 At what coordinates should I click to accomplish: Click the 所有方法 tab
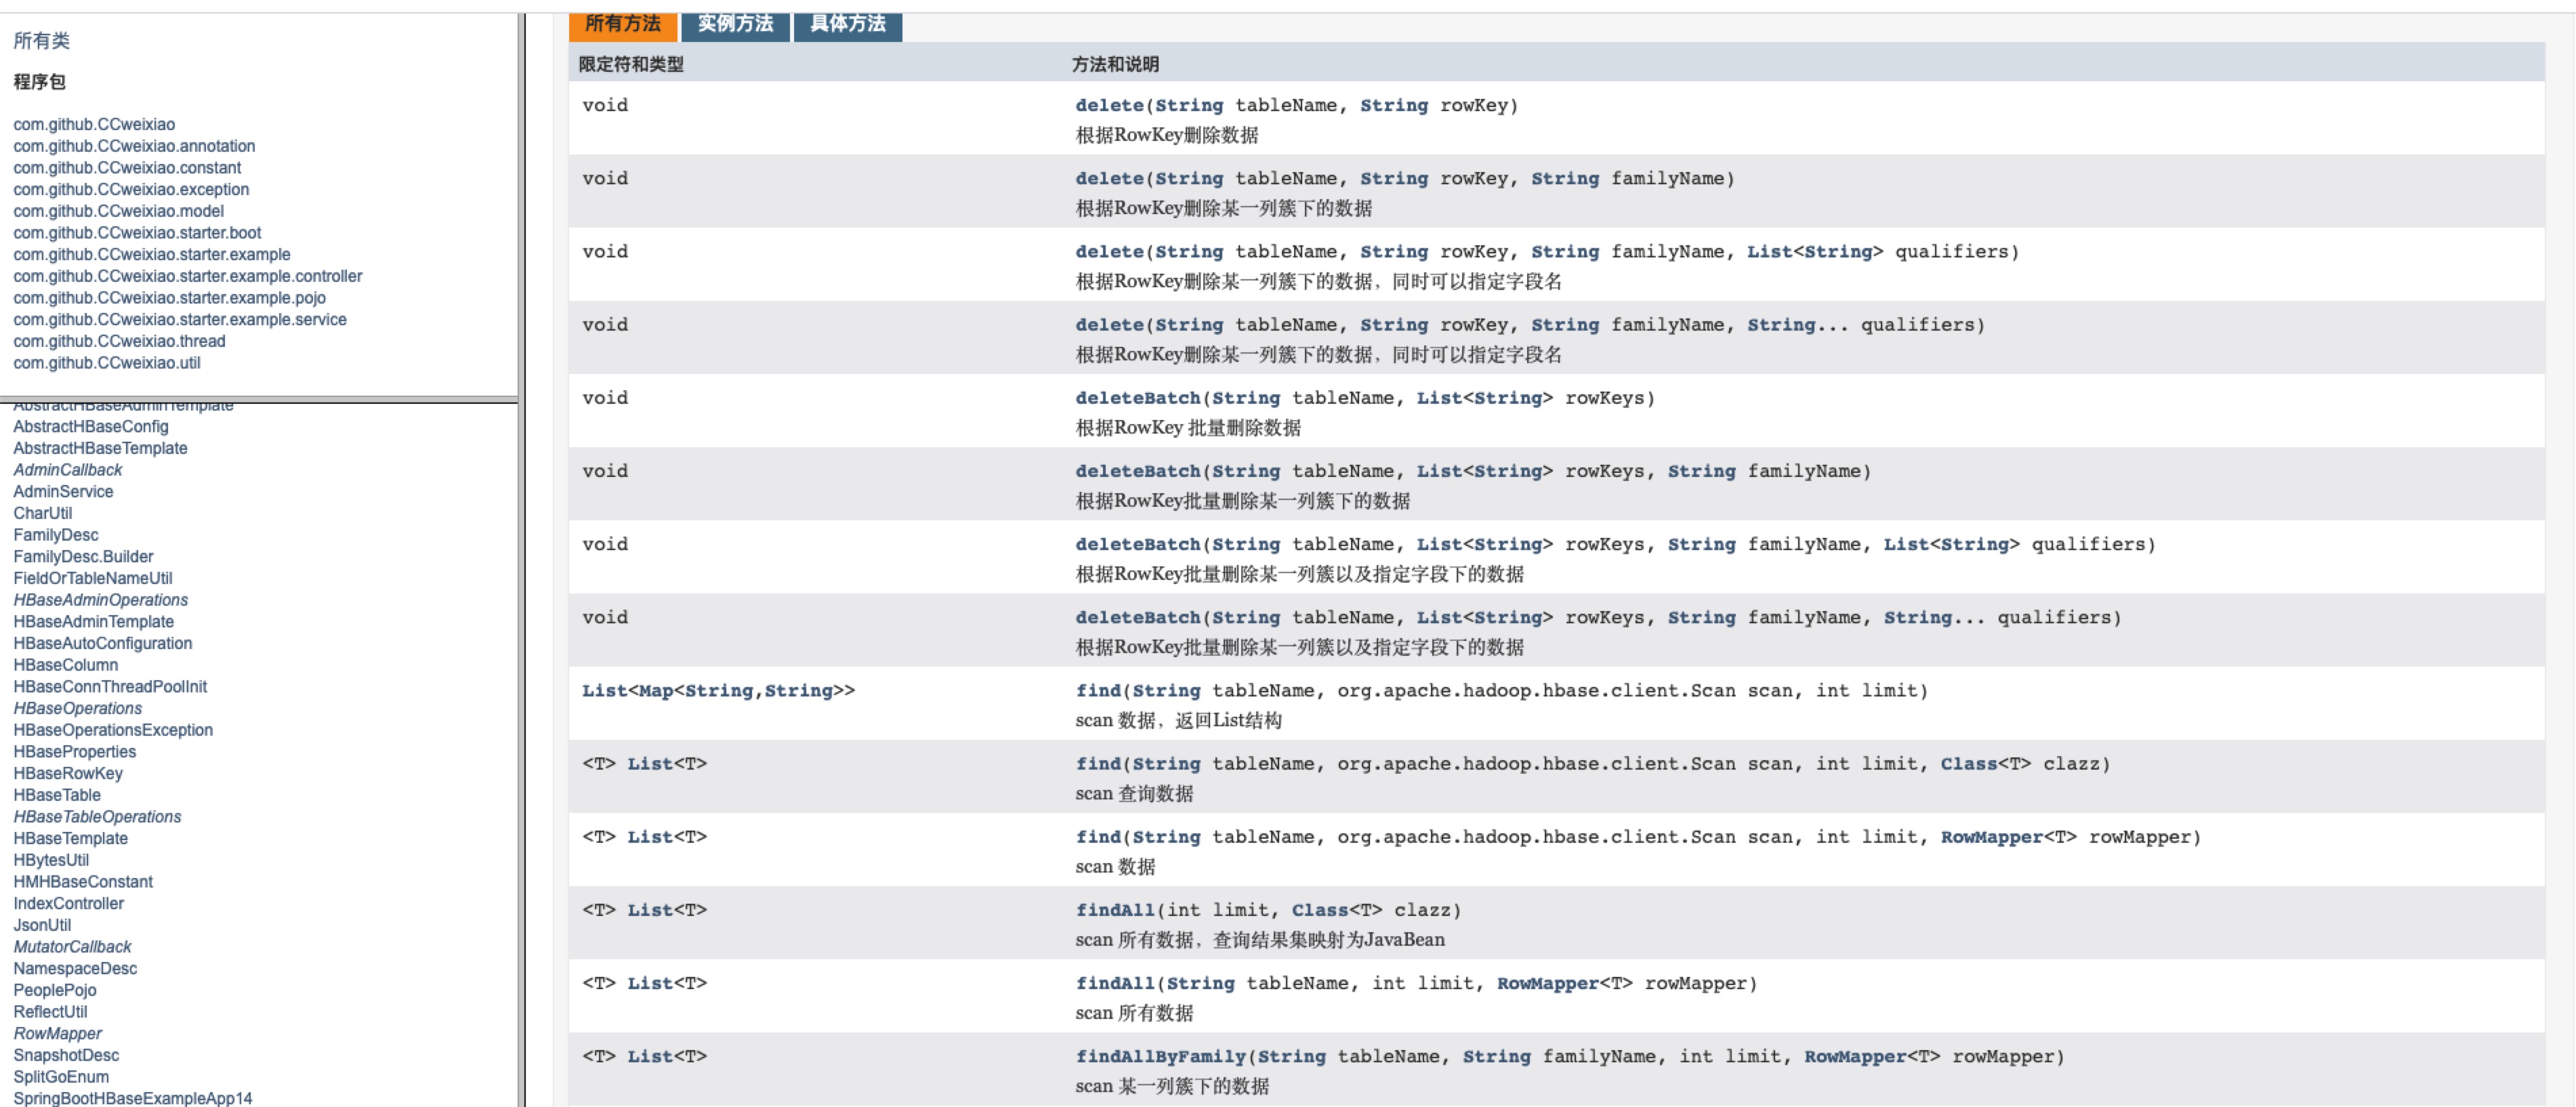(622, 24)
